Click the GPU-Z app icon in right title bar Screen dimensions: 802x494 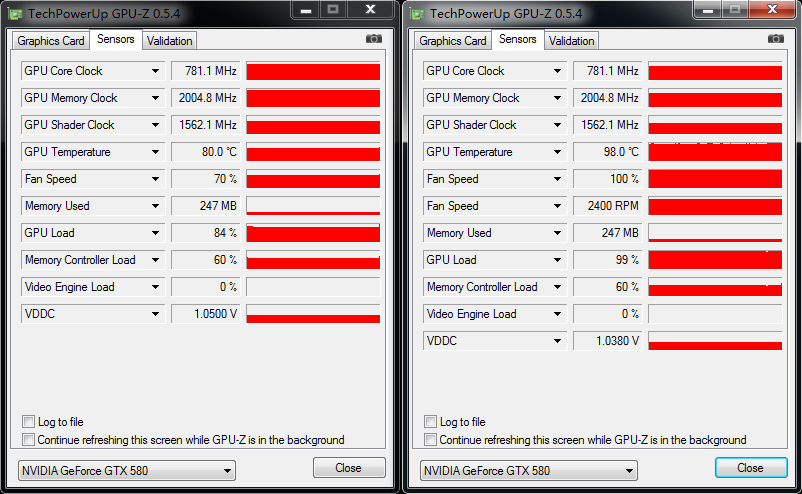[x=417, y=14]
